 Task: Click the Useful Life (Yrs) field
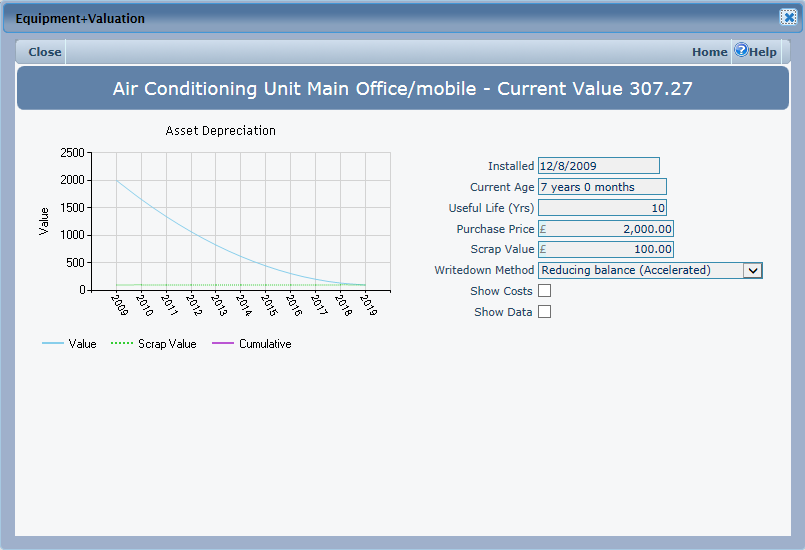601,208
